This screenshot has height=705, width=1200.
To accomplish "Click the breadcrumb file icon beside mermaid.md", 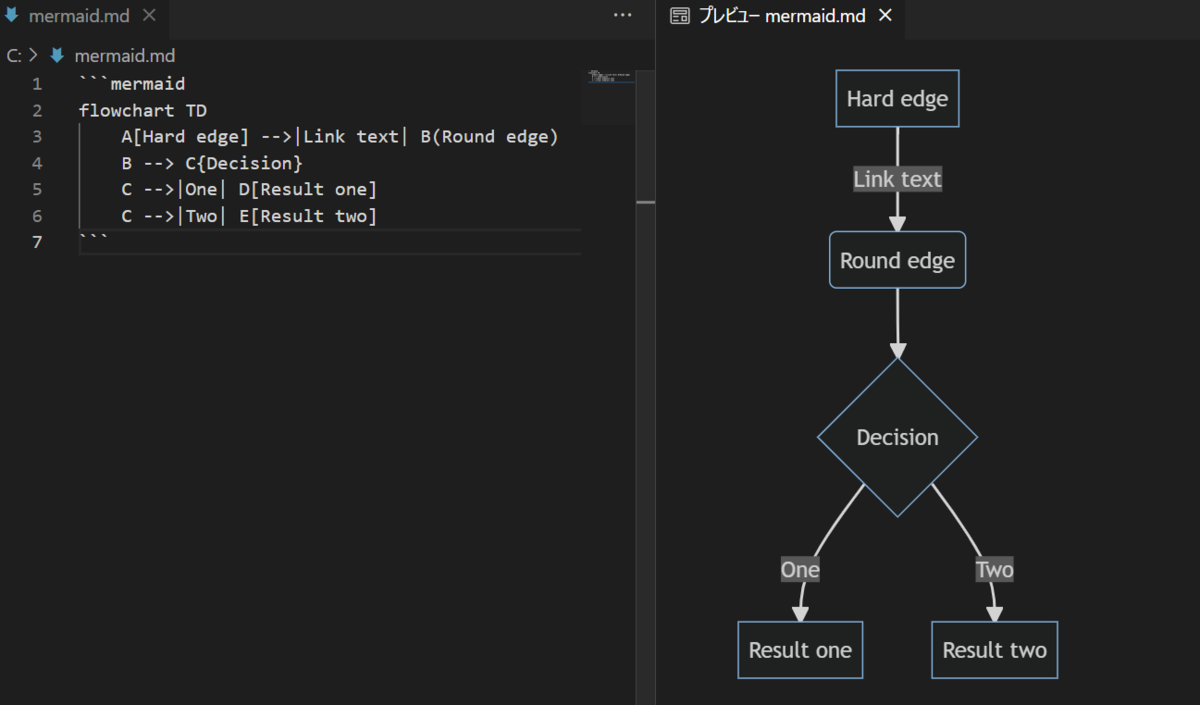I will 57,56.
